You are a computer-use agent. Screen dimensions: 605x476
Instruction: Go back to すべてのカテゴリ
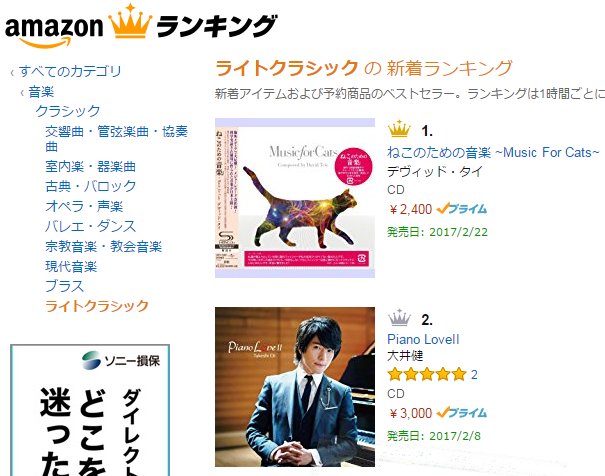70,71
